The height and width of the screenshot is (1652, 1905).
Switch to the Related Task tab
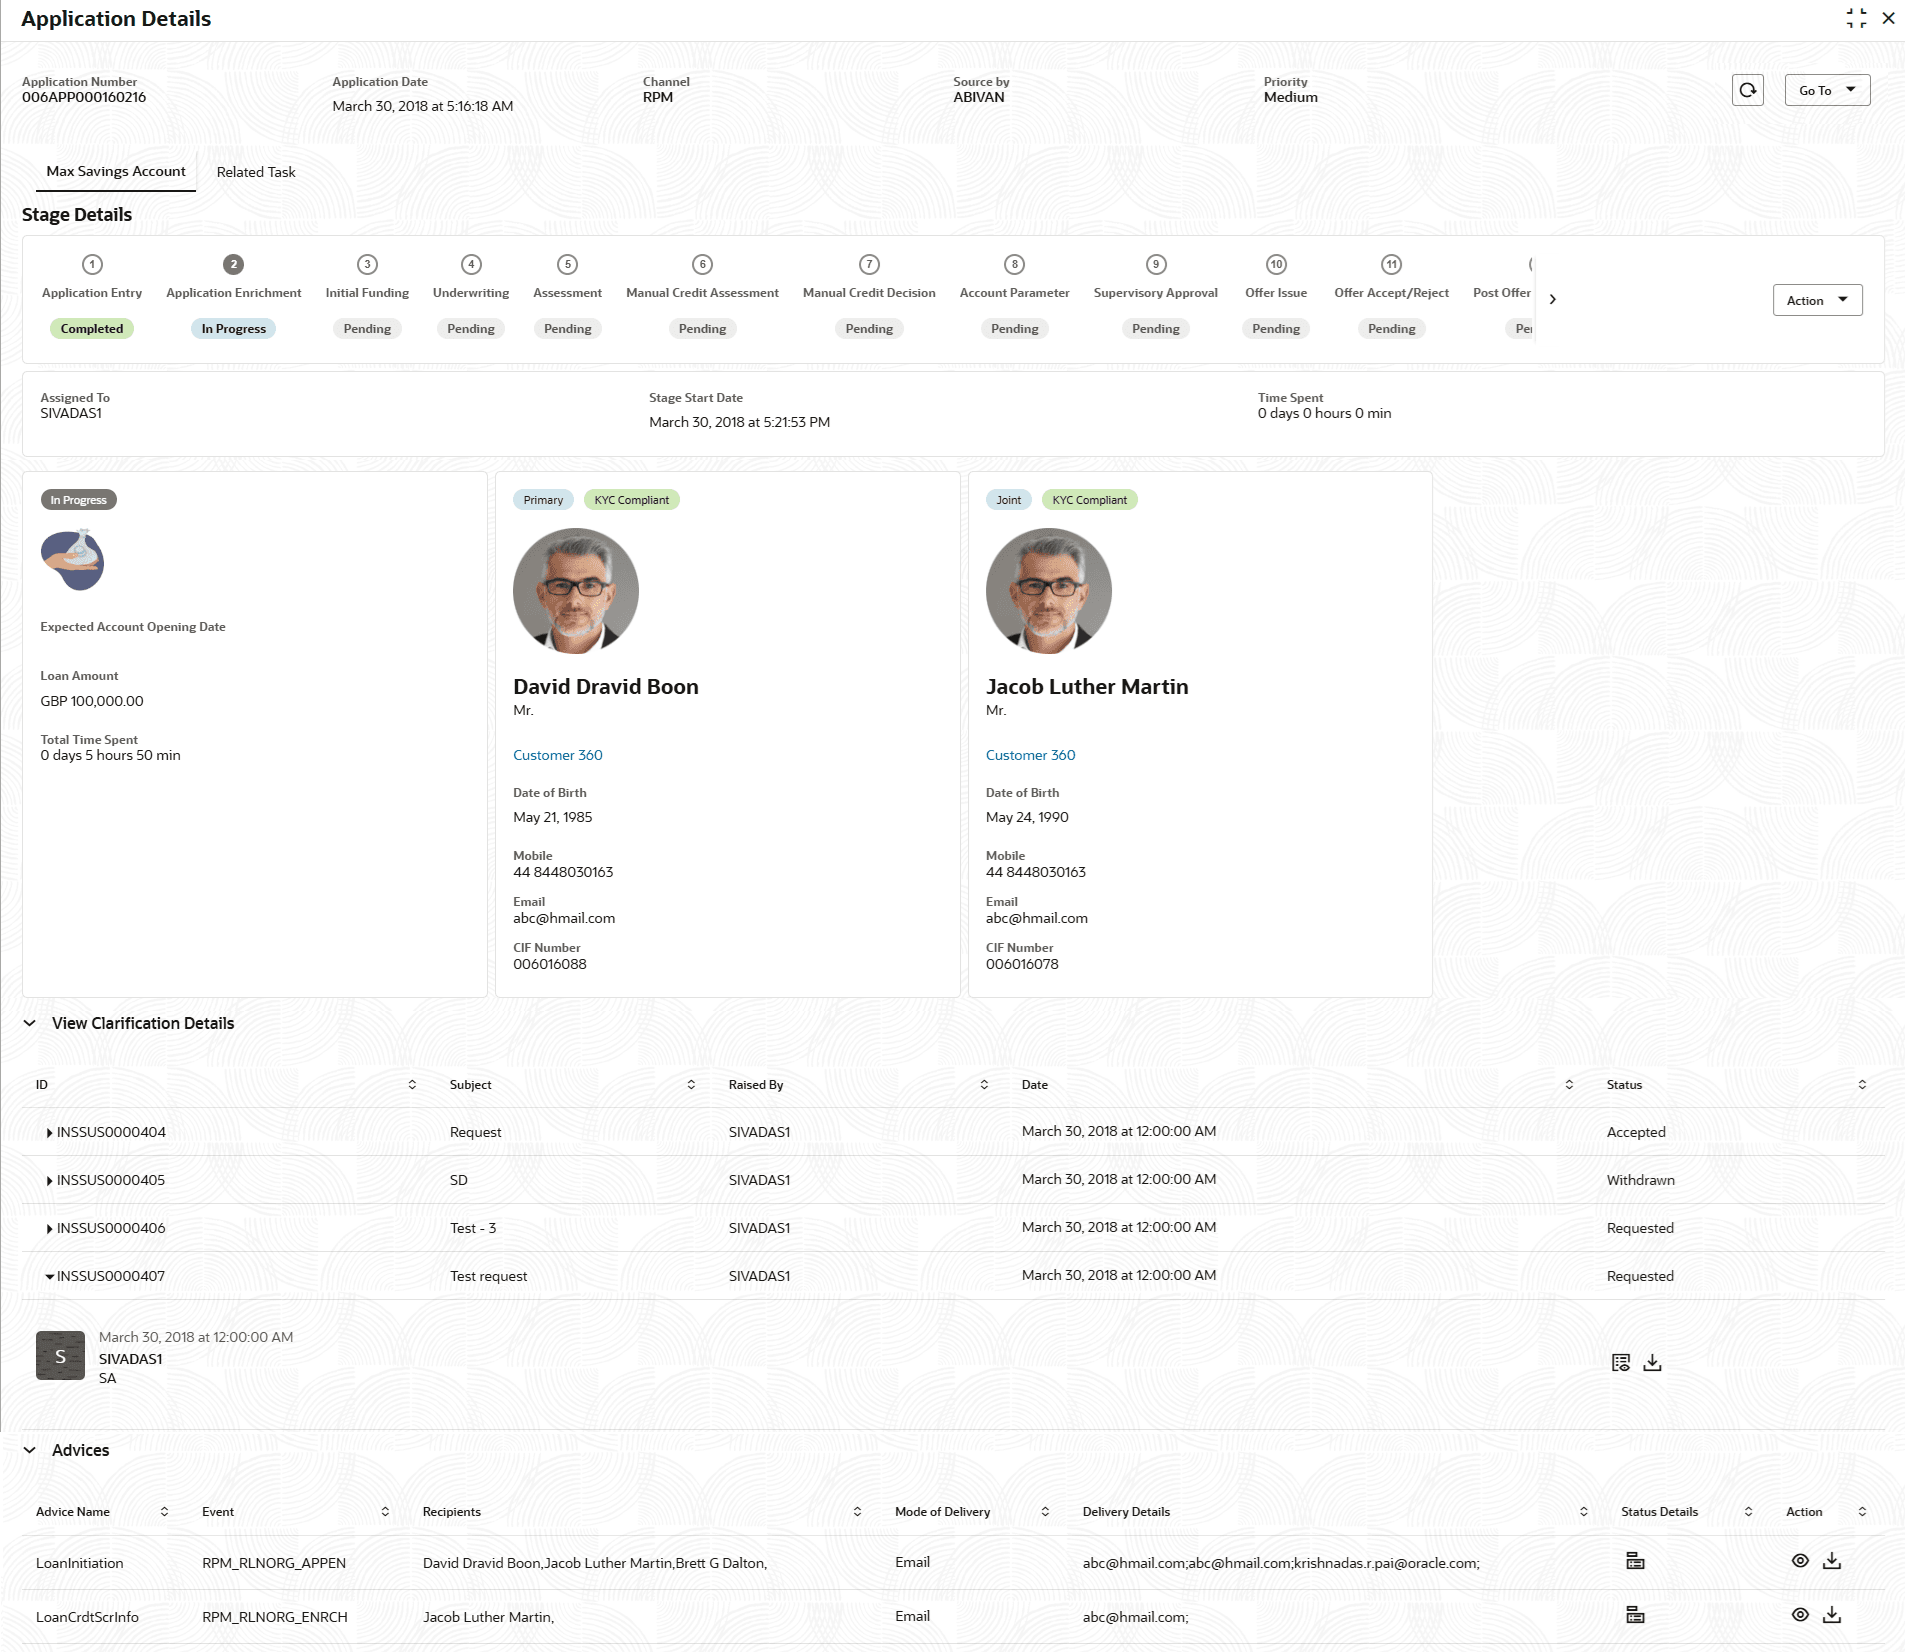(x=256, y=172)
